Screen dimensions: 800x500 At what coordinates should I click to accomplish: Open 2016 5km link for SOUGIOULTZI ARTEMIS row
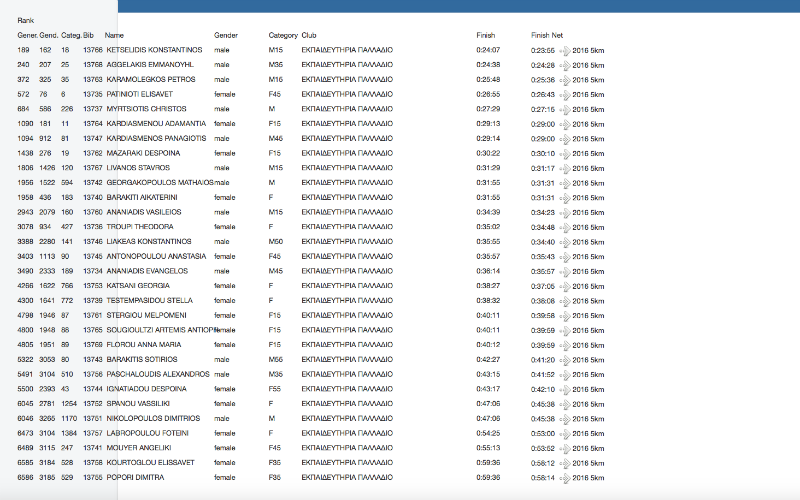coord(588,331)
